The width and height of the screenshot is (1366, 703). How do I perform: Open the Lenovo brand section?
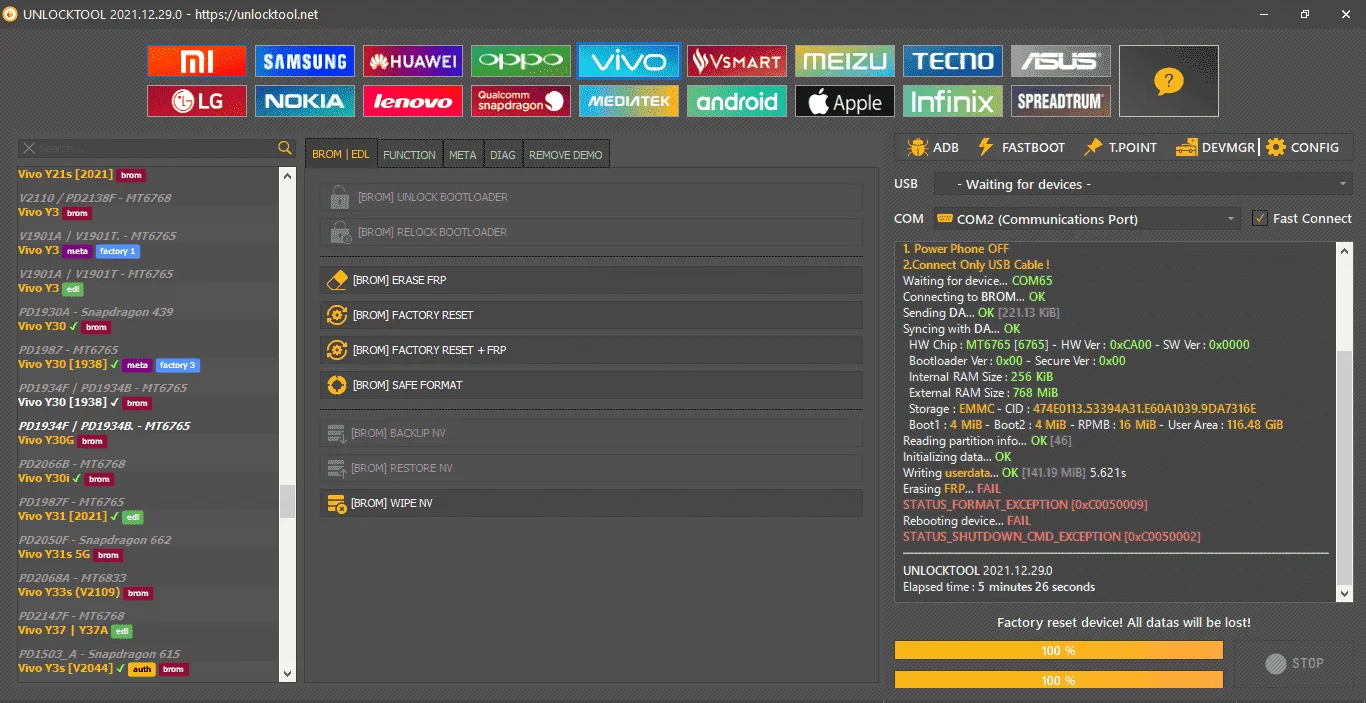(412, 101)
